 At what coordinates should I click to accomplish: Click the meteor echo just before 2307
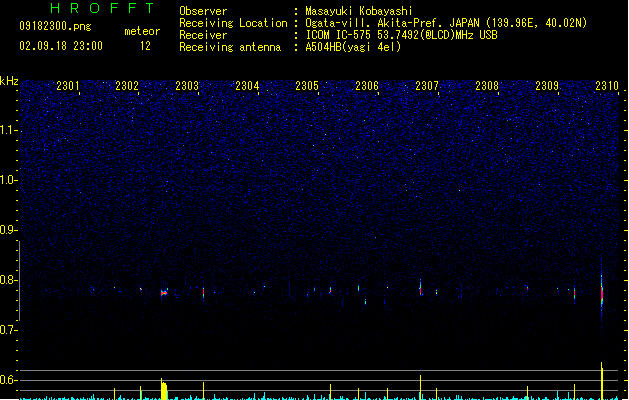[x=420, y=287]
